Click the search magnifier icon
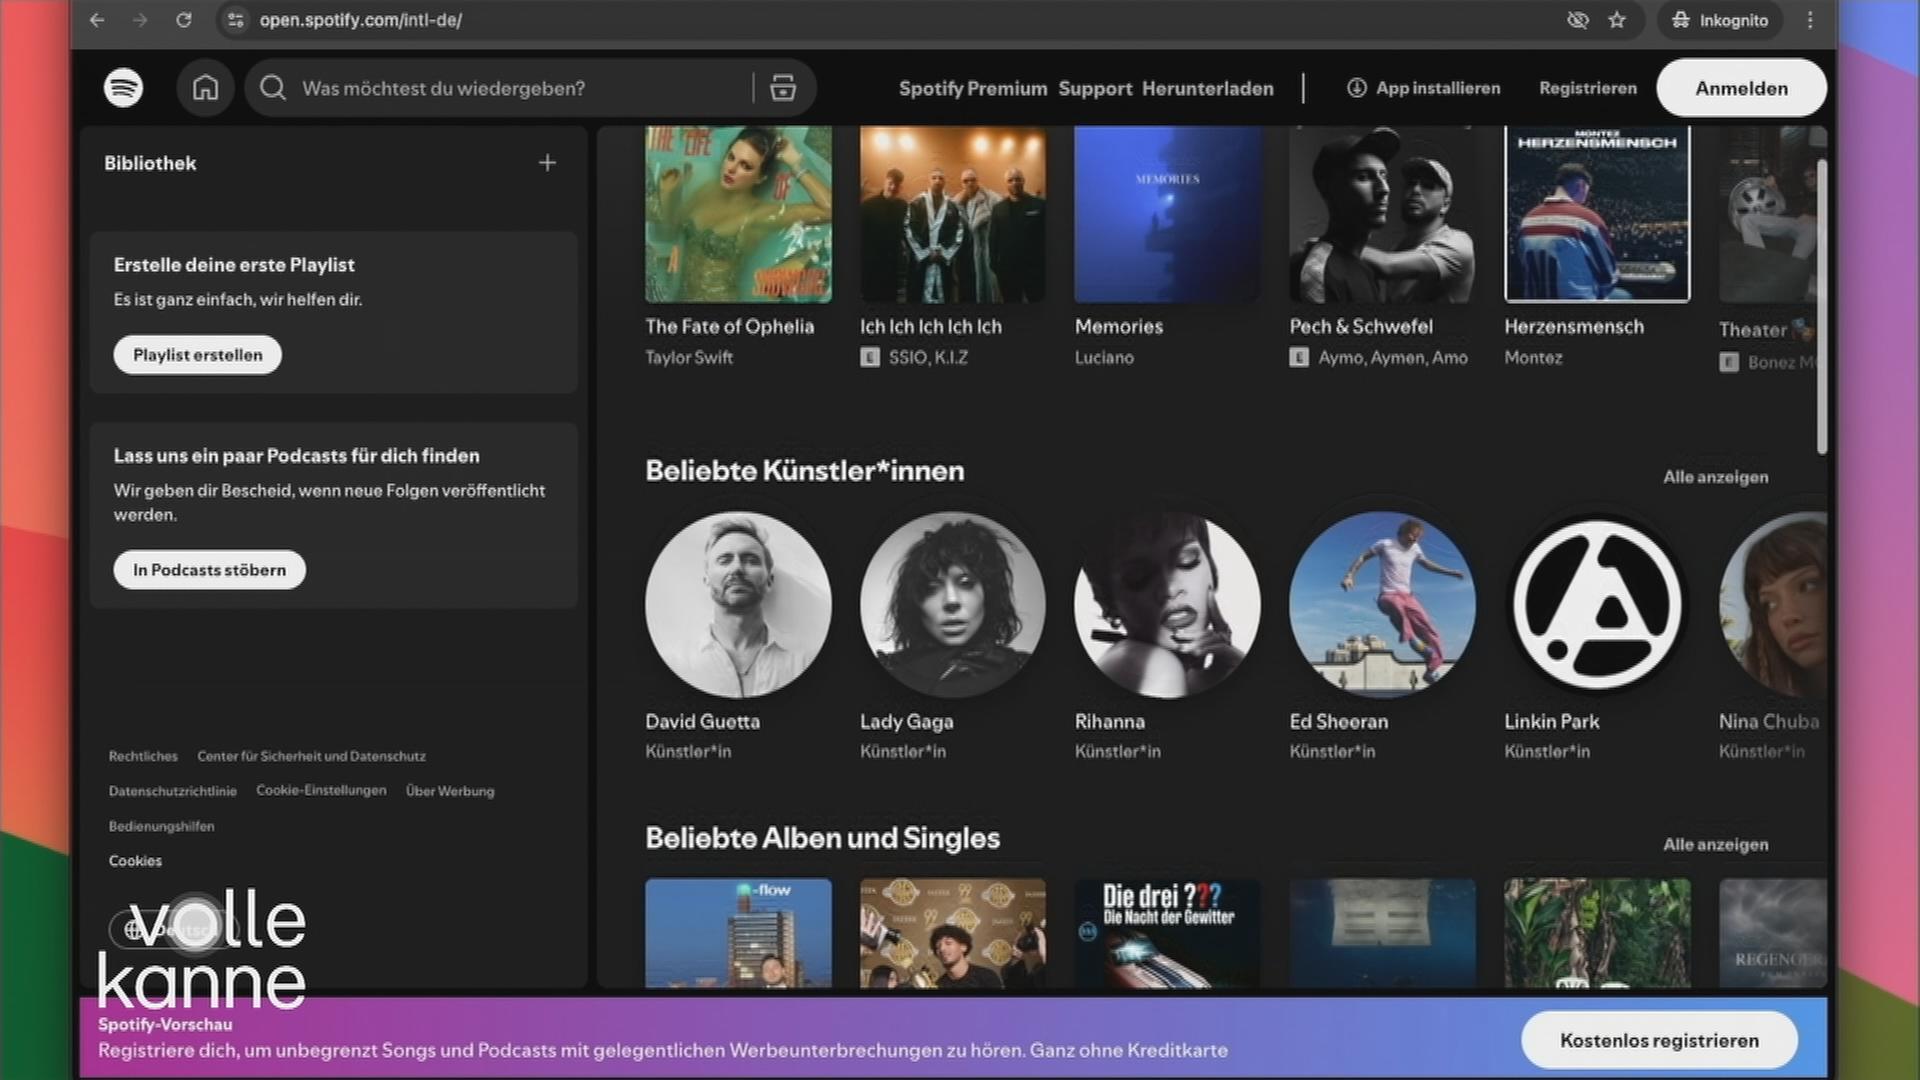Screen dimensions: 1920x1080 [x=273, y=88]
